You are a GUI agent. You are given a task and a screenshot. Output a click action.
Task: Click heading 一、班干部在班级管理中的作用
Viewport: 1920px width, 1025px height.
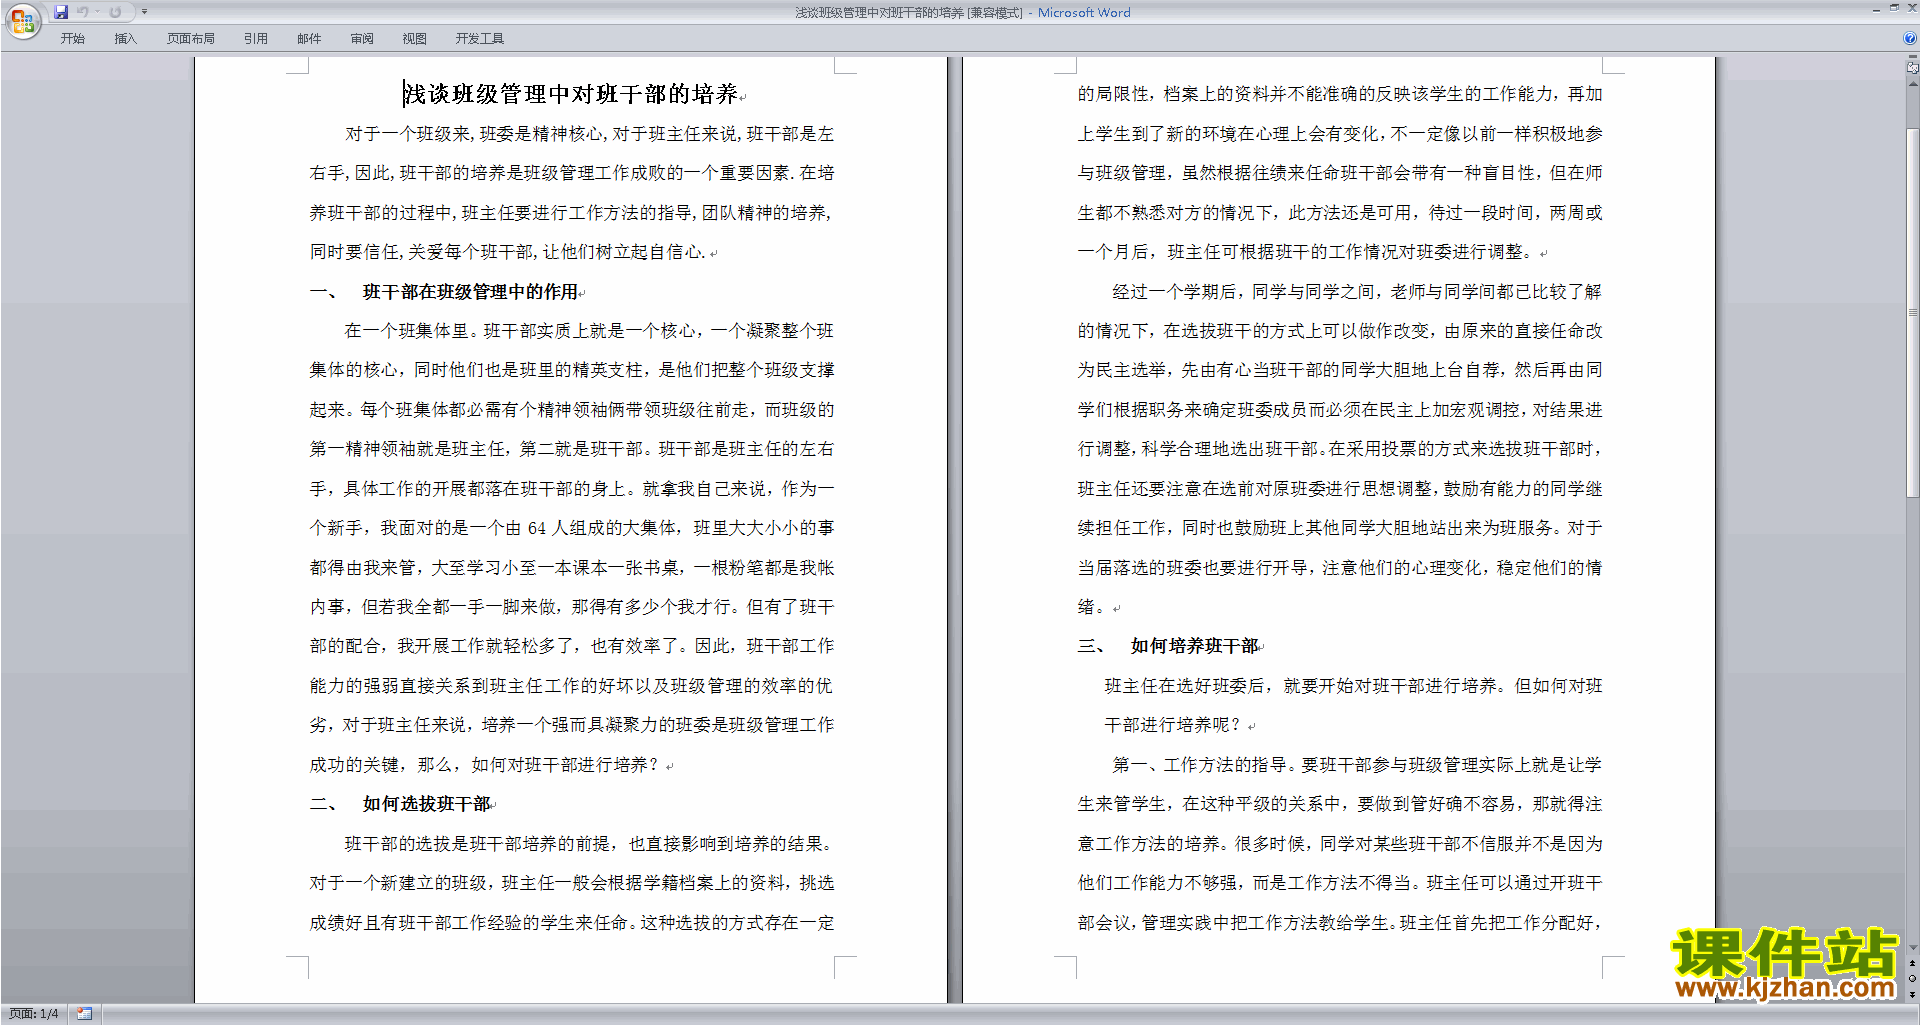pos(444,292)
